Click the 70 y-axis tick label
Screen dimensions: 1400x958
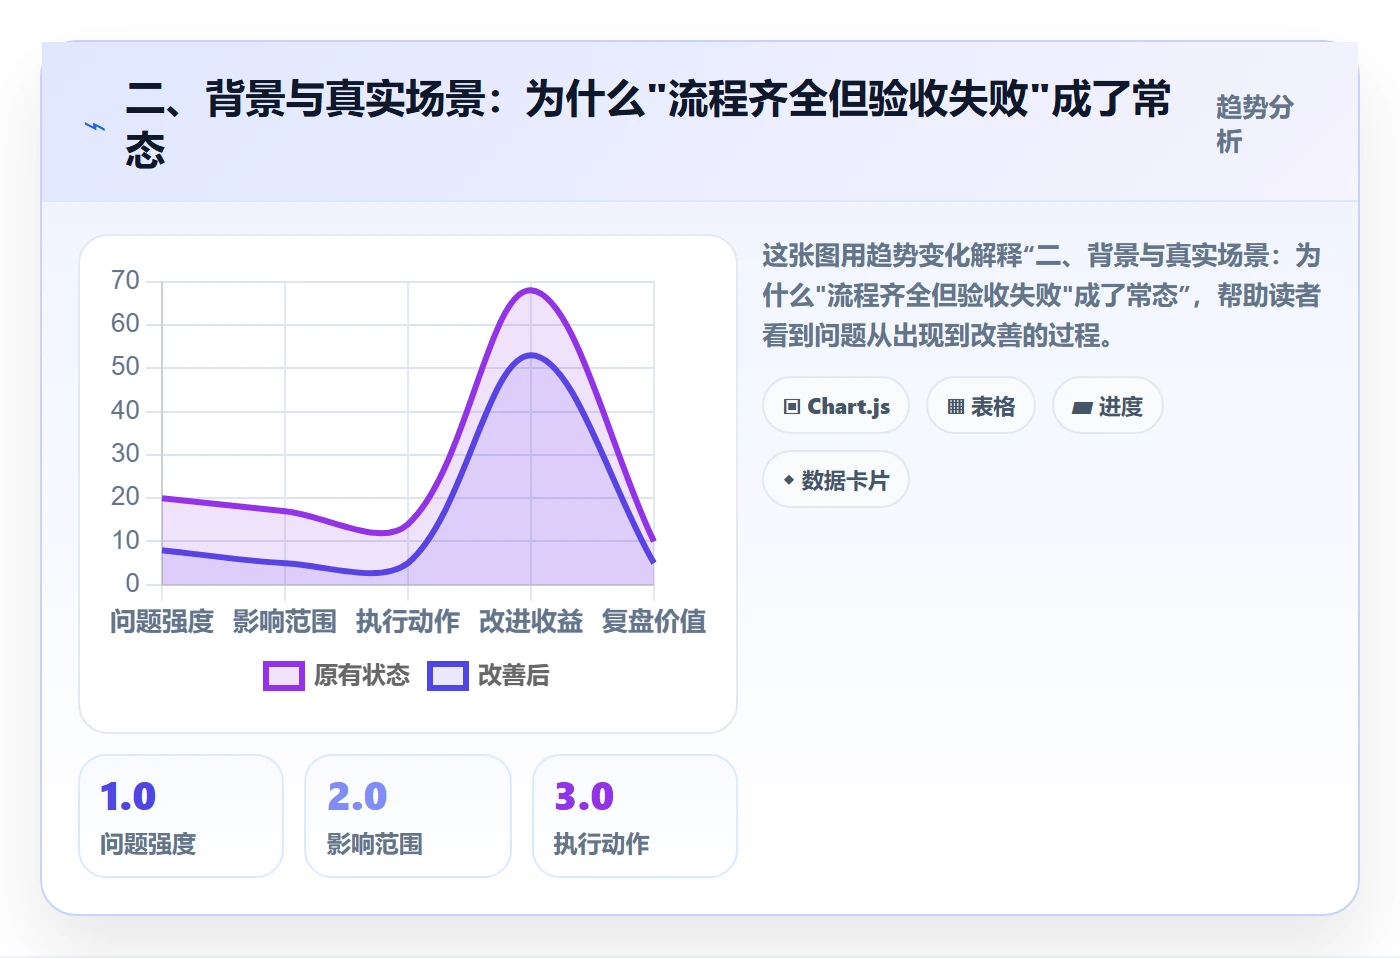tap(125, 280)
